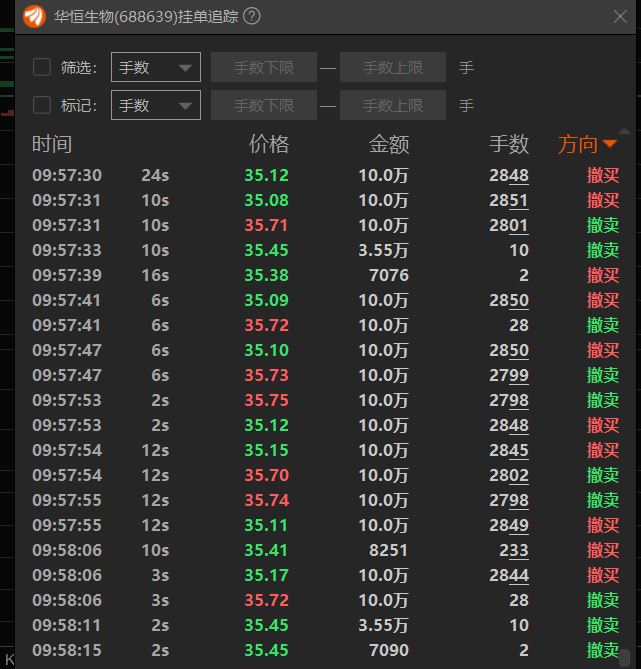Click price 35.74
Screen dimensions: 641x669
coord(266,500)
